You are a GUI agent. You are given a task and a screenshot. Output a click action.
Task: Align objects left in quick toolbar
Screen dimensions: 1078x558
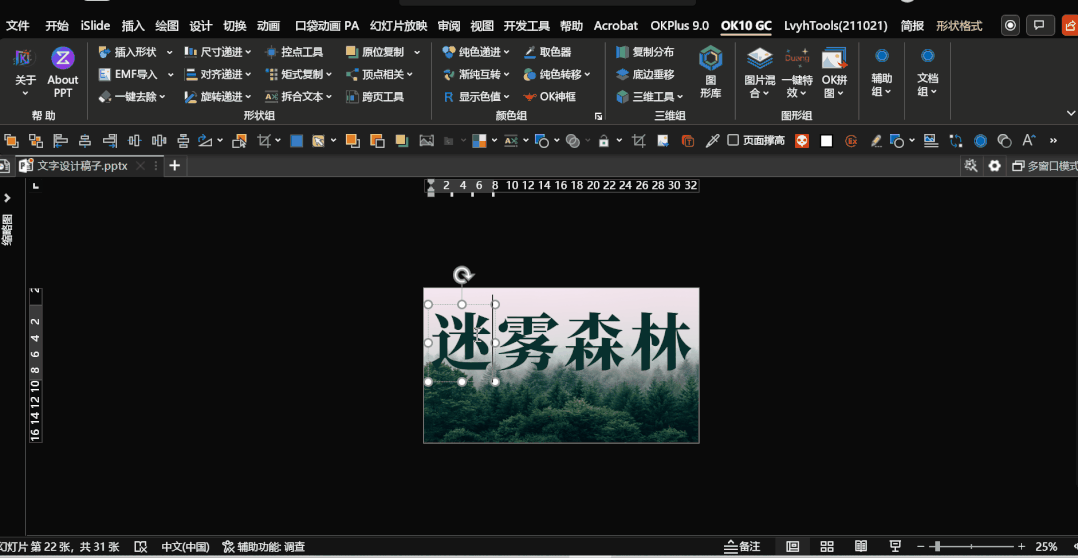60,141
